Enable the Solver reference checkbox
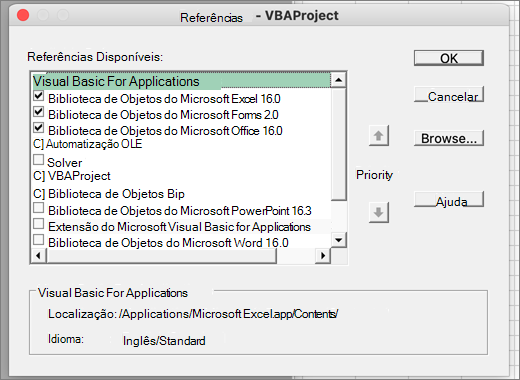Screen dimensions: 520x380 [x=39, y=160]
